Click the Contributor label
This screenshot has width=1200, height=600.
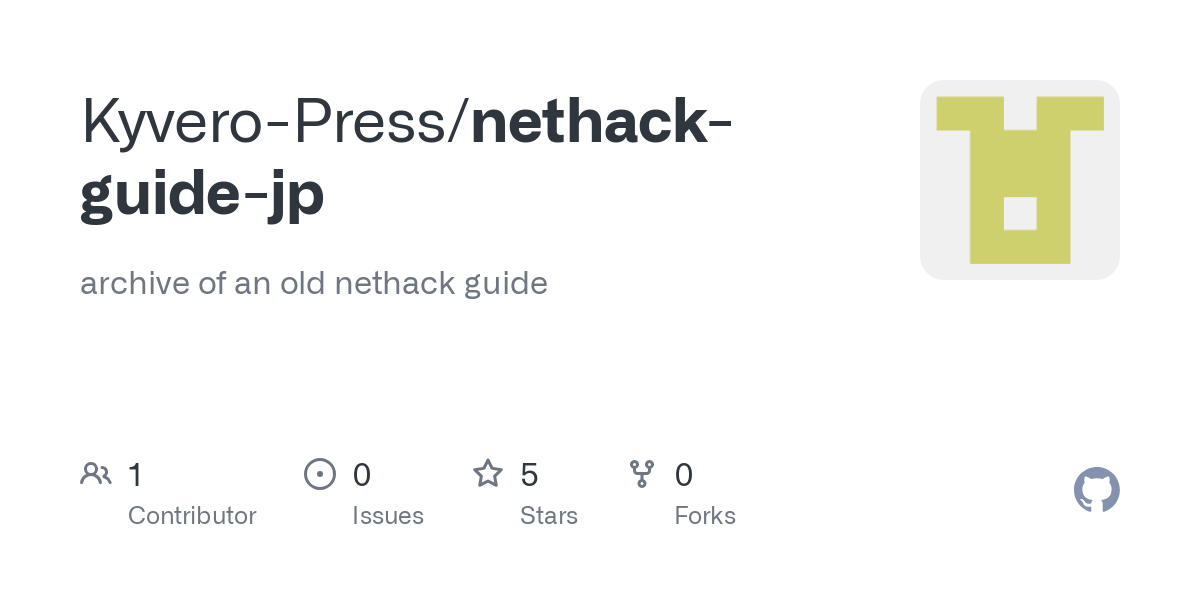pyautogui.click(x=192, y=516)
